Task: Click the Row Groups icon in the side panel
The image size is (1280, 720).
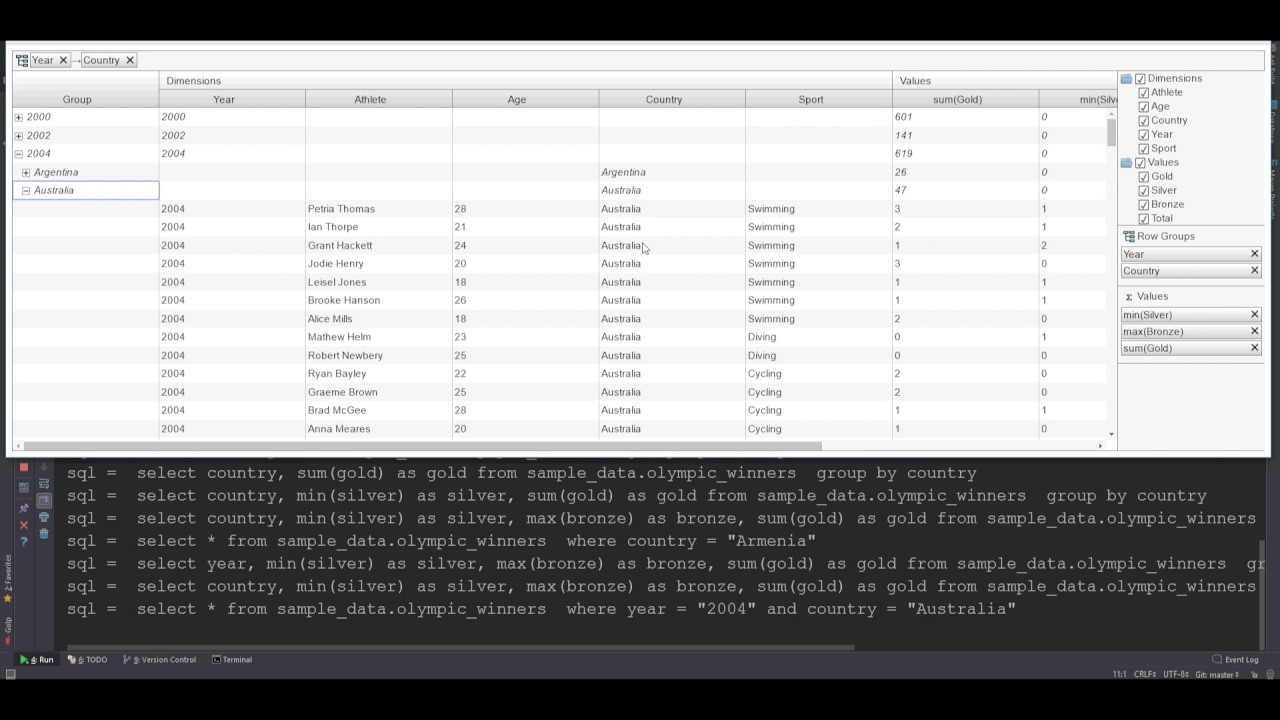Action: (x=1129, y=237)
